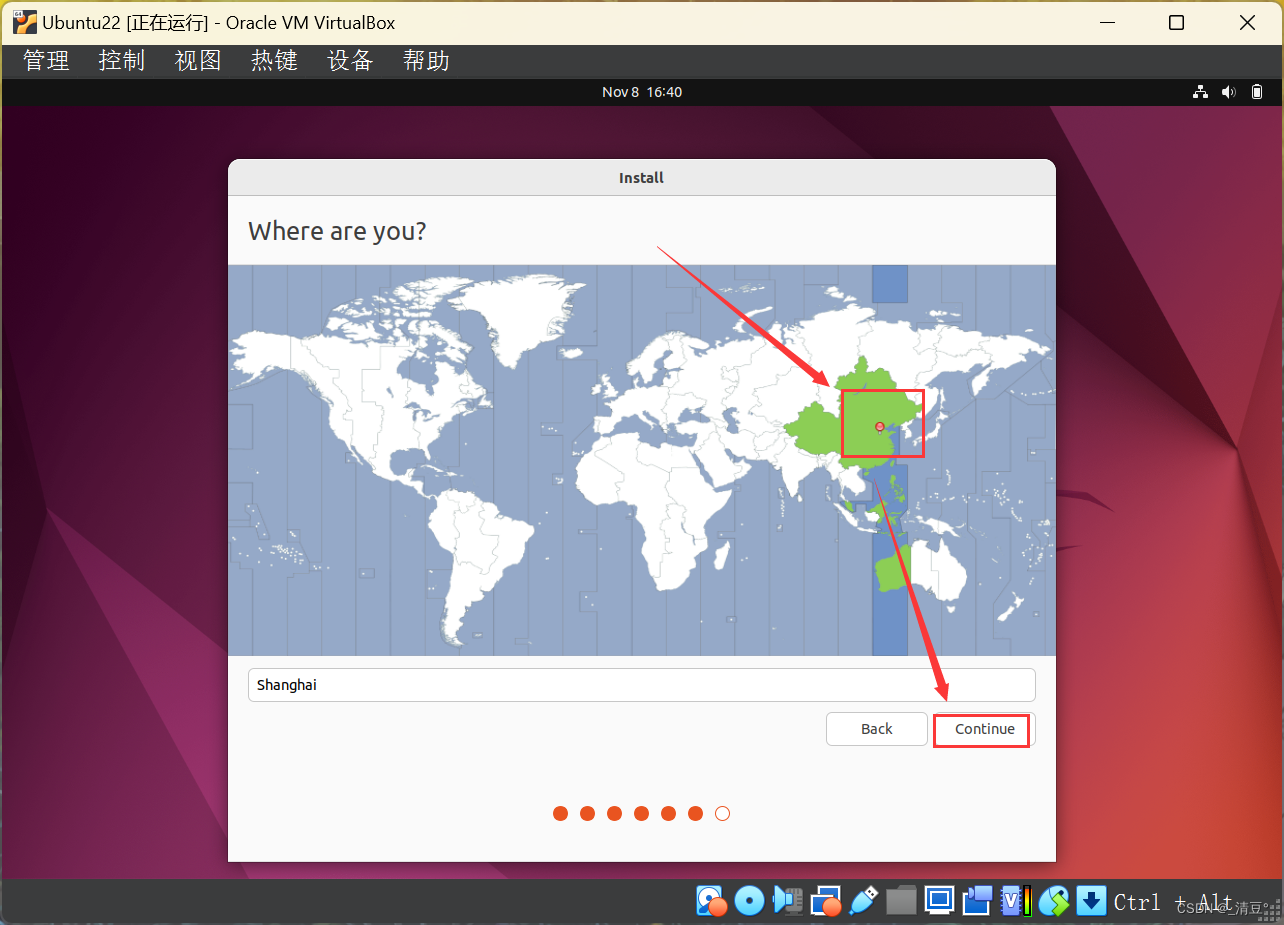This screenshot has height=925, width=1284.
Task: Click the CPU virtualization V status icon
Action: 1016,901
